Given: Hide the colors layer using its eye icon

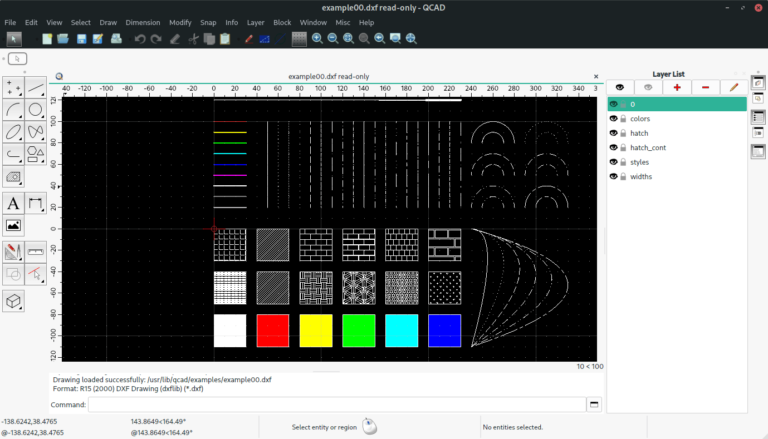Looking at the screenshot, I should (613, 119).
